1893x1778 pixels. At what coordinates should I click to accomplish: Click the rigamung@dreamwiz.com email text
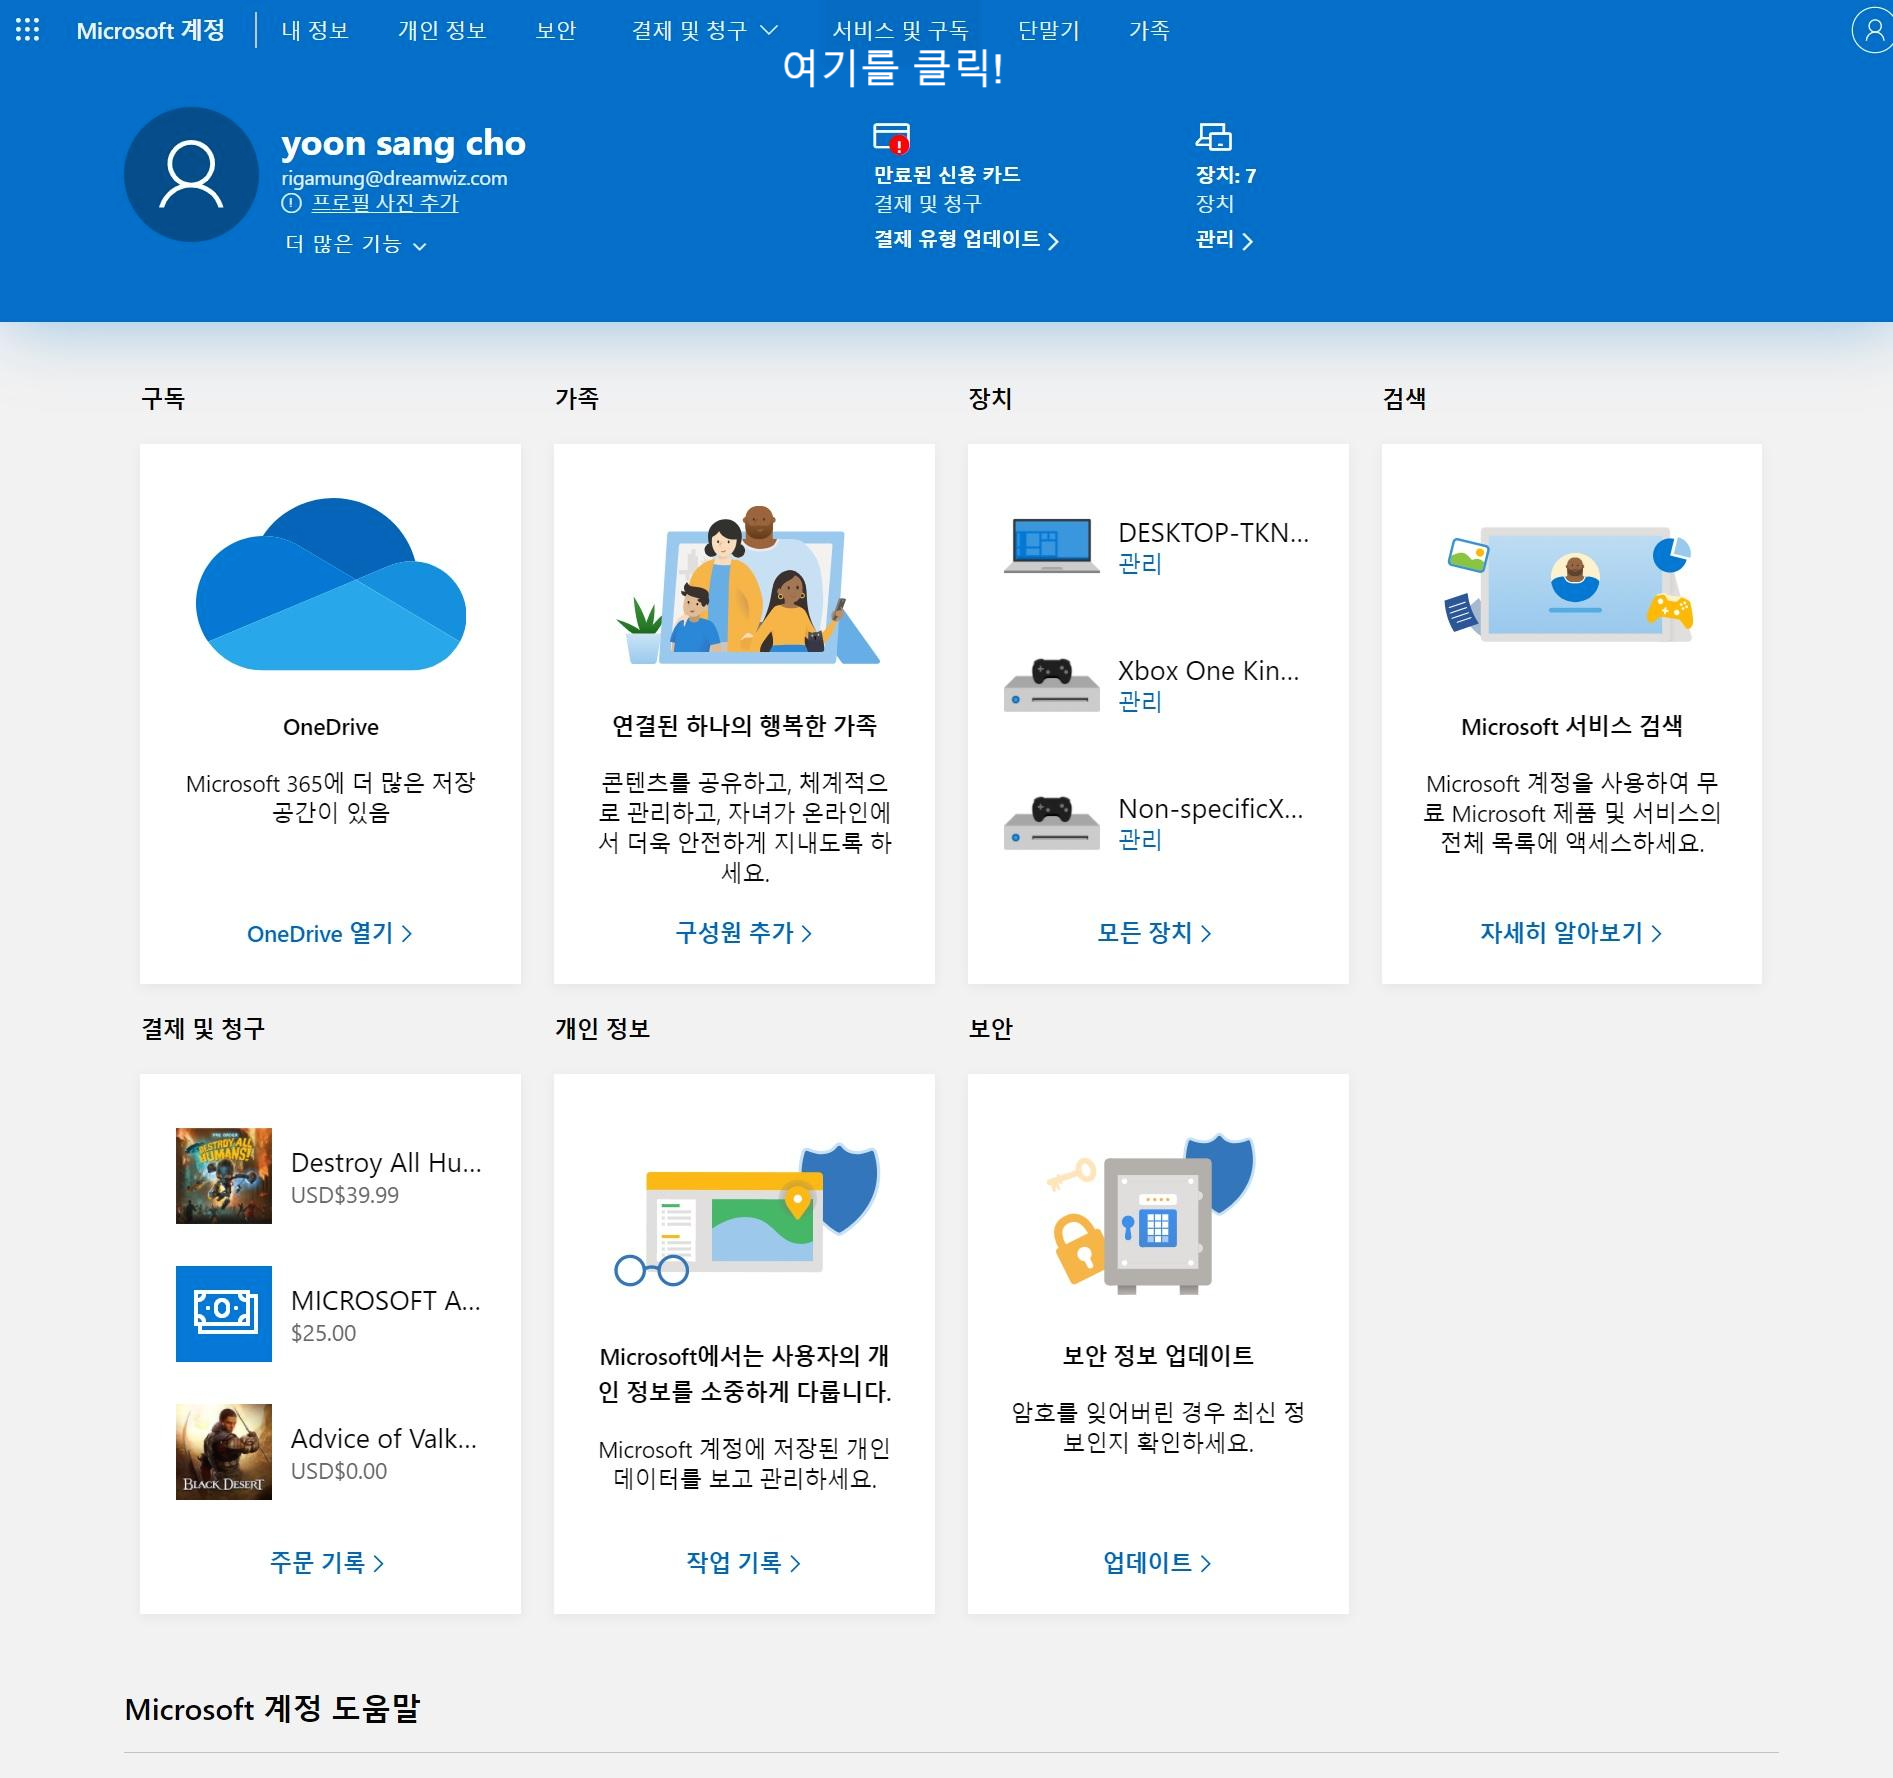[x=394, y=178]
